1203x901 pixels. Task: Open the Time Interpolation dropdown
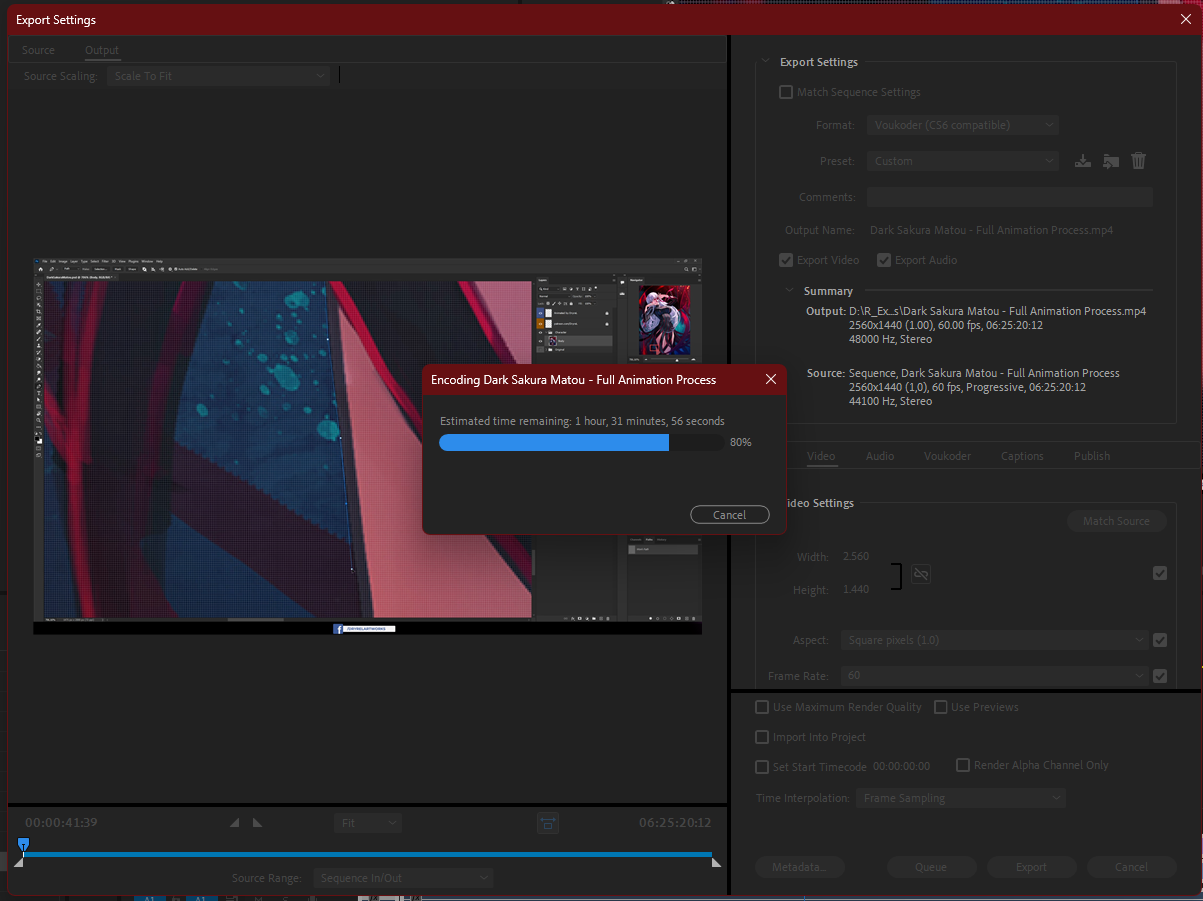coord(960,798)
